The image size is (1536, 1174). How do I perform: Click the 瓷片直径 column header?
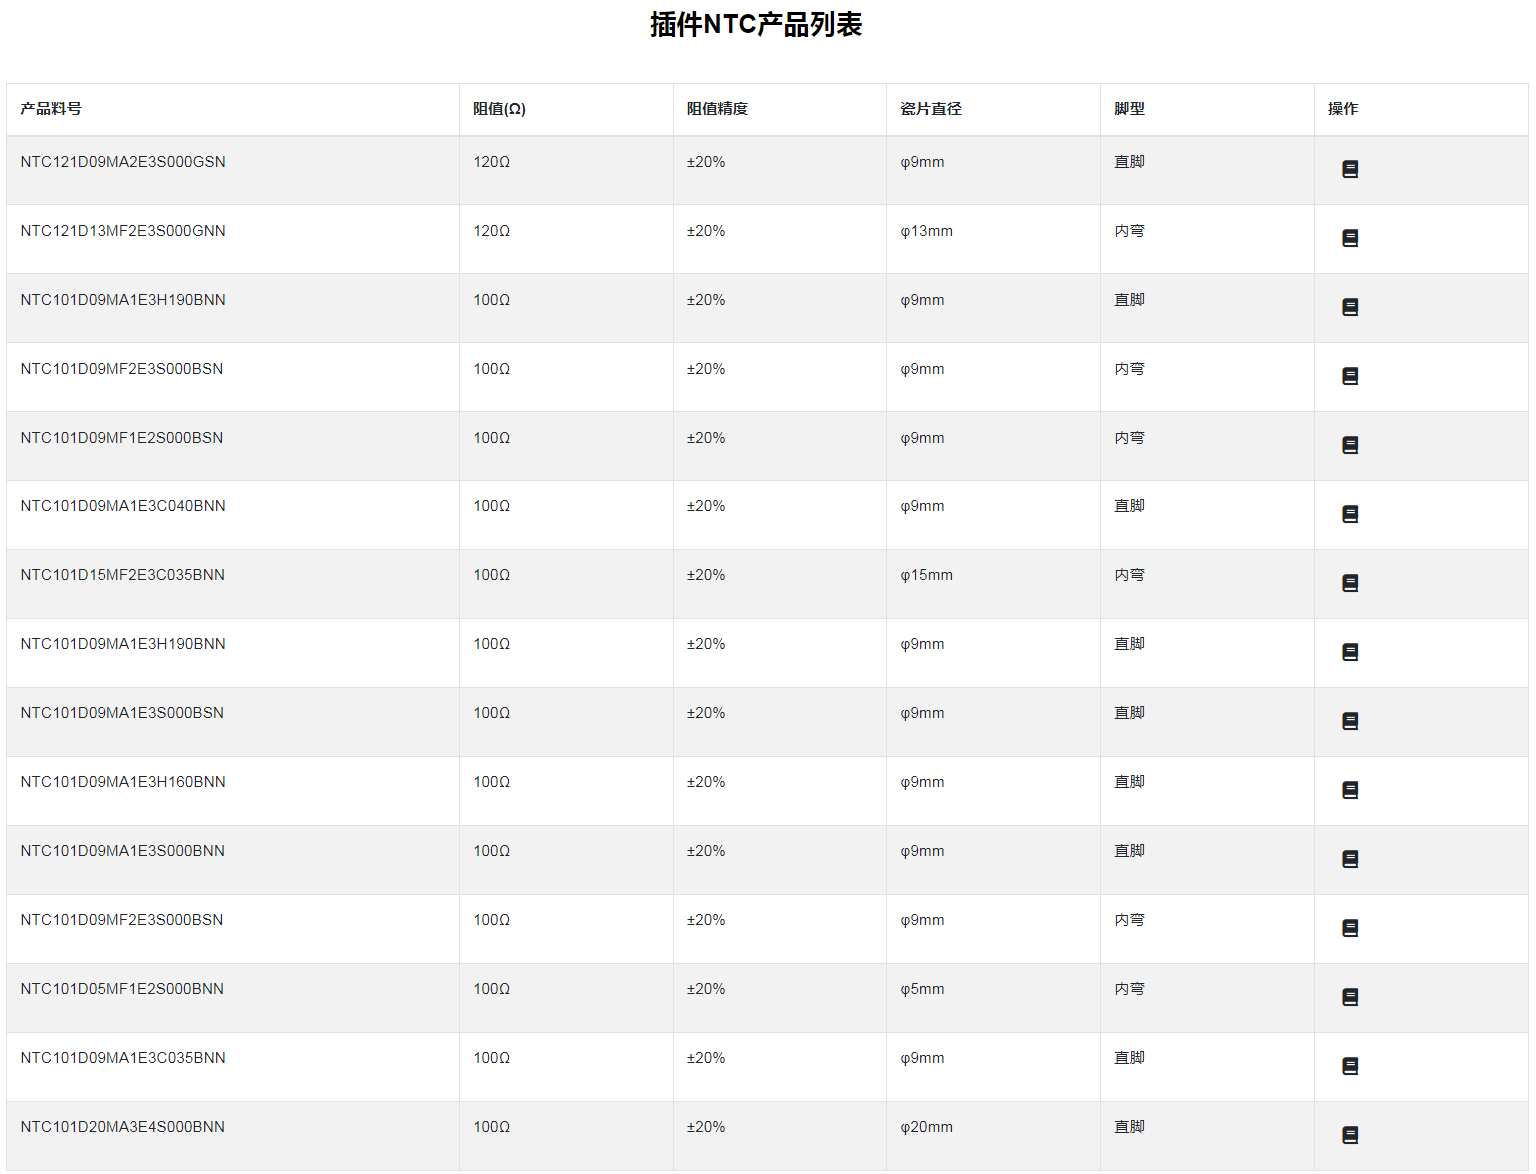(x=930, y=109)
